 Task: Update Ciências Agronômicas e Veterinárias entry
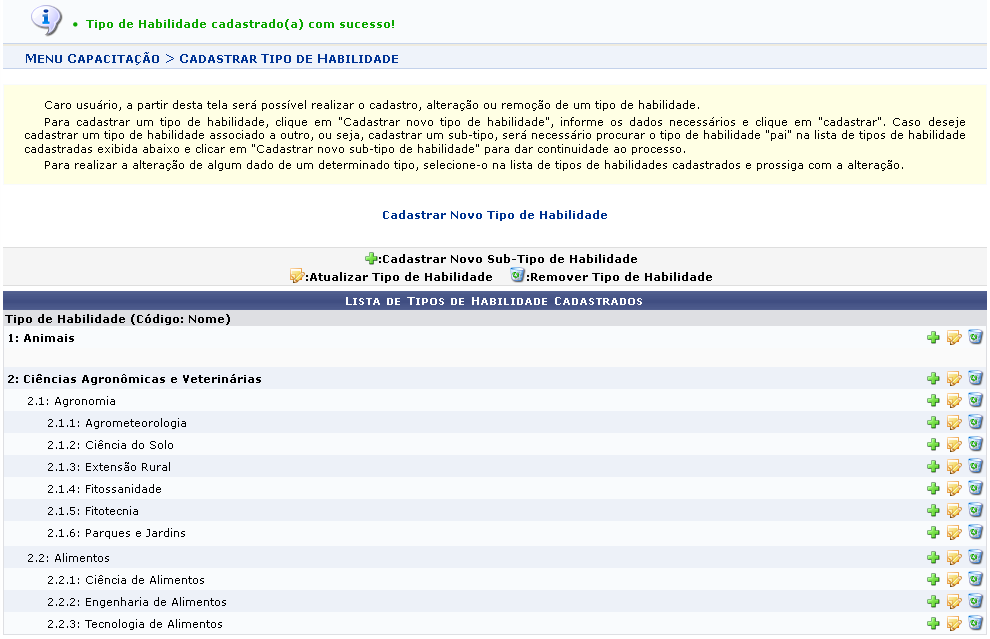954,379
